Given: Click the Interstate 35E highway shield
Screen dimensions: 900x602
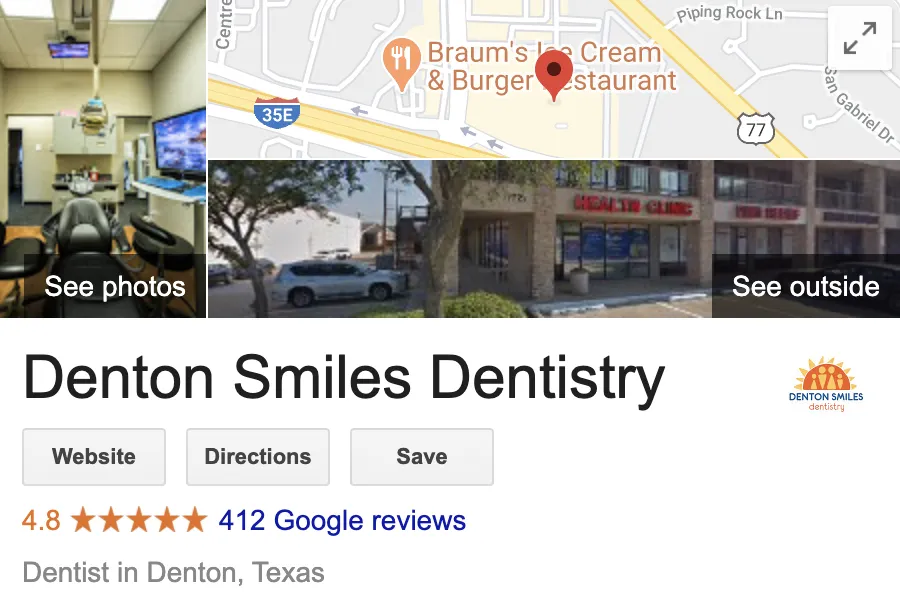Looking at the screenshot, I should [277, 112].
